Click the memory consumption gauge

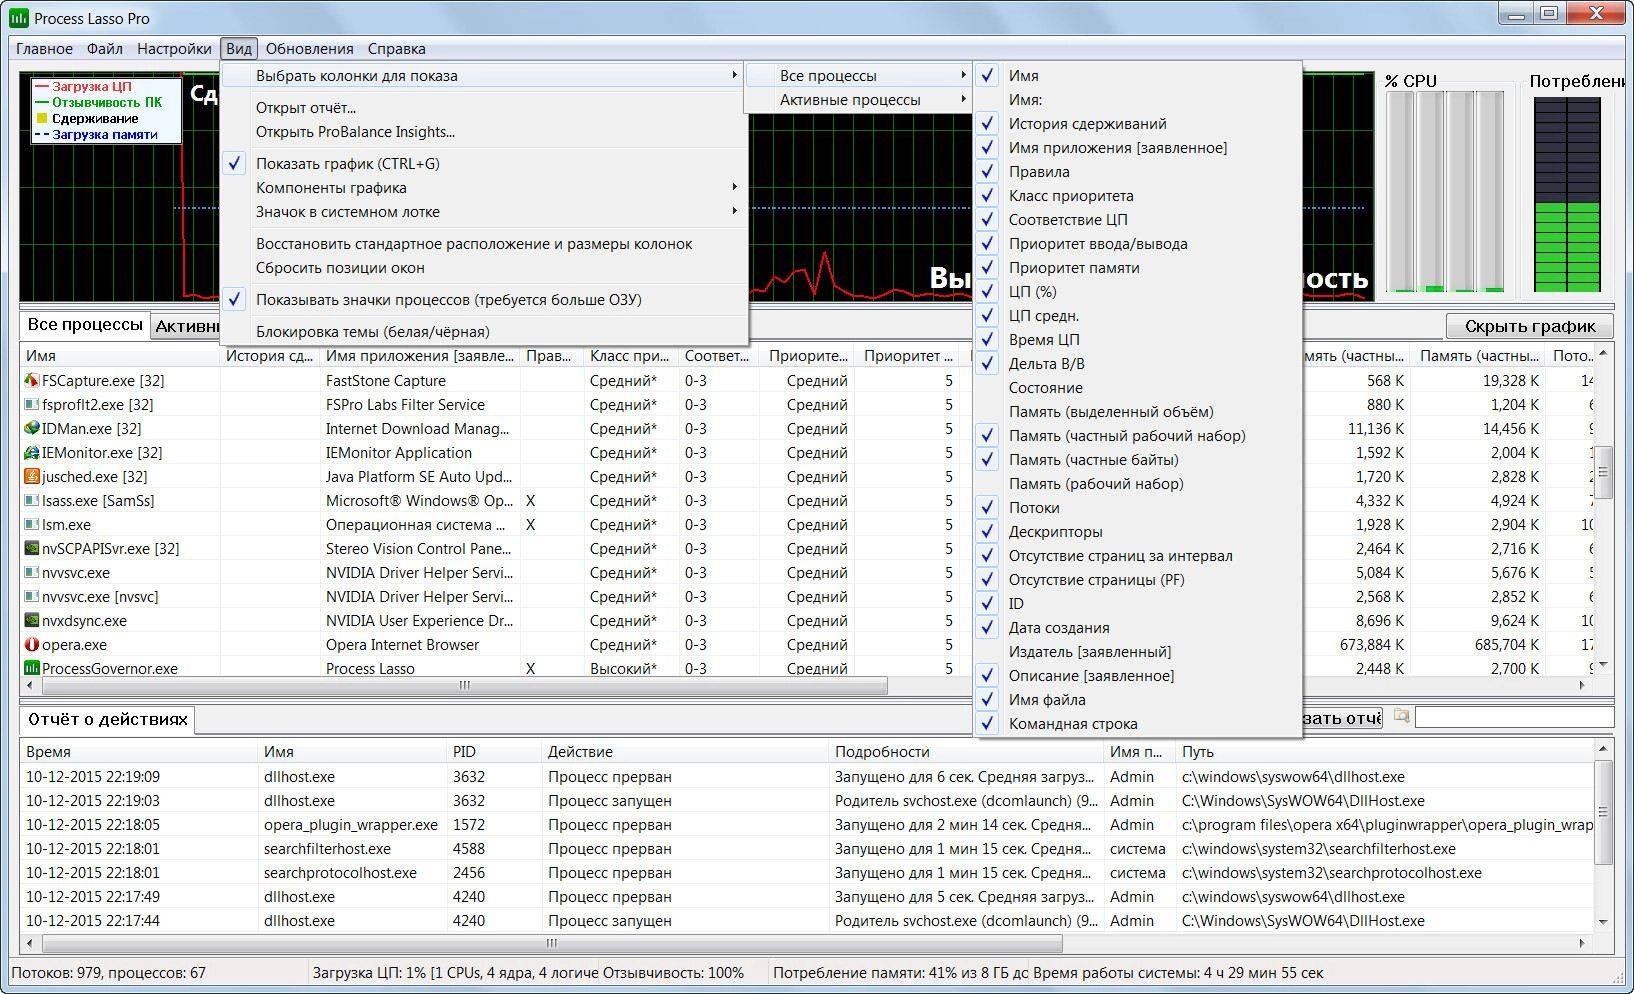point(1567,194)
